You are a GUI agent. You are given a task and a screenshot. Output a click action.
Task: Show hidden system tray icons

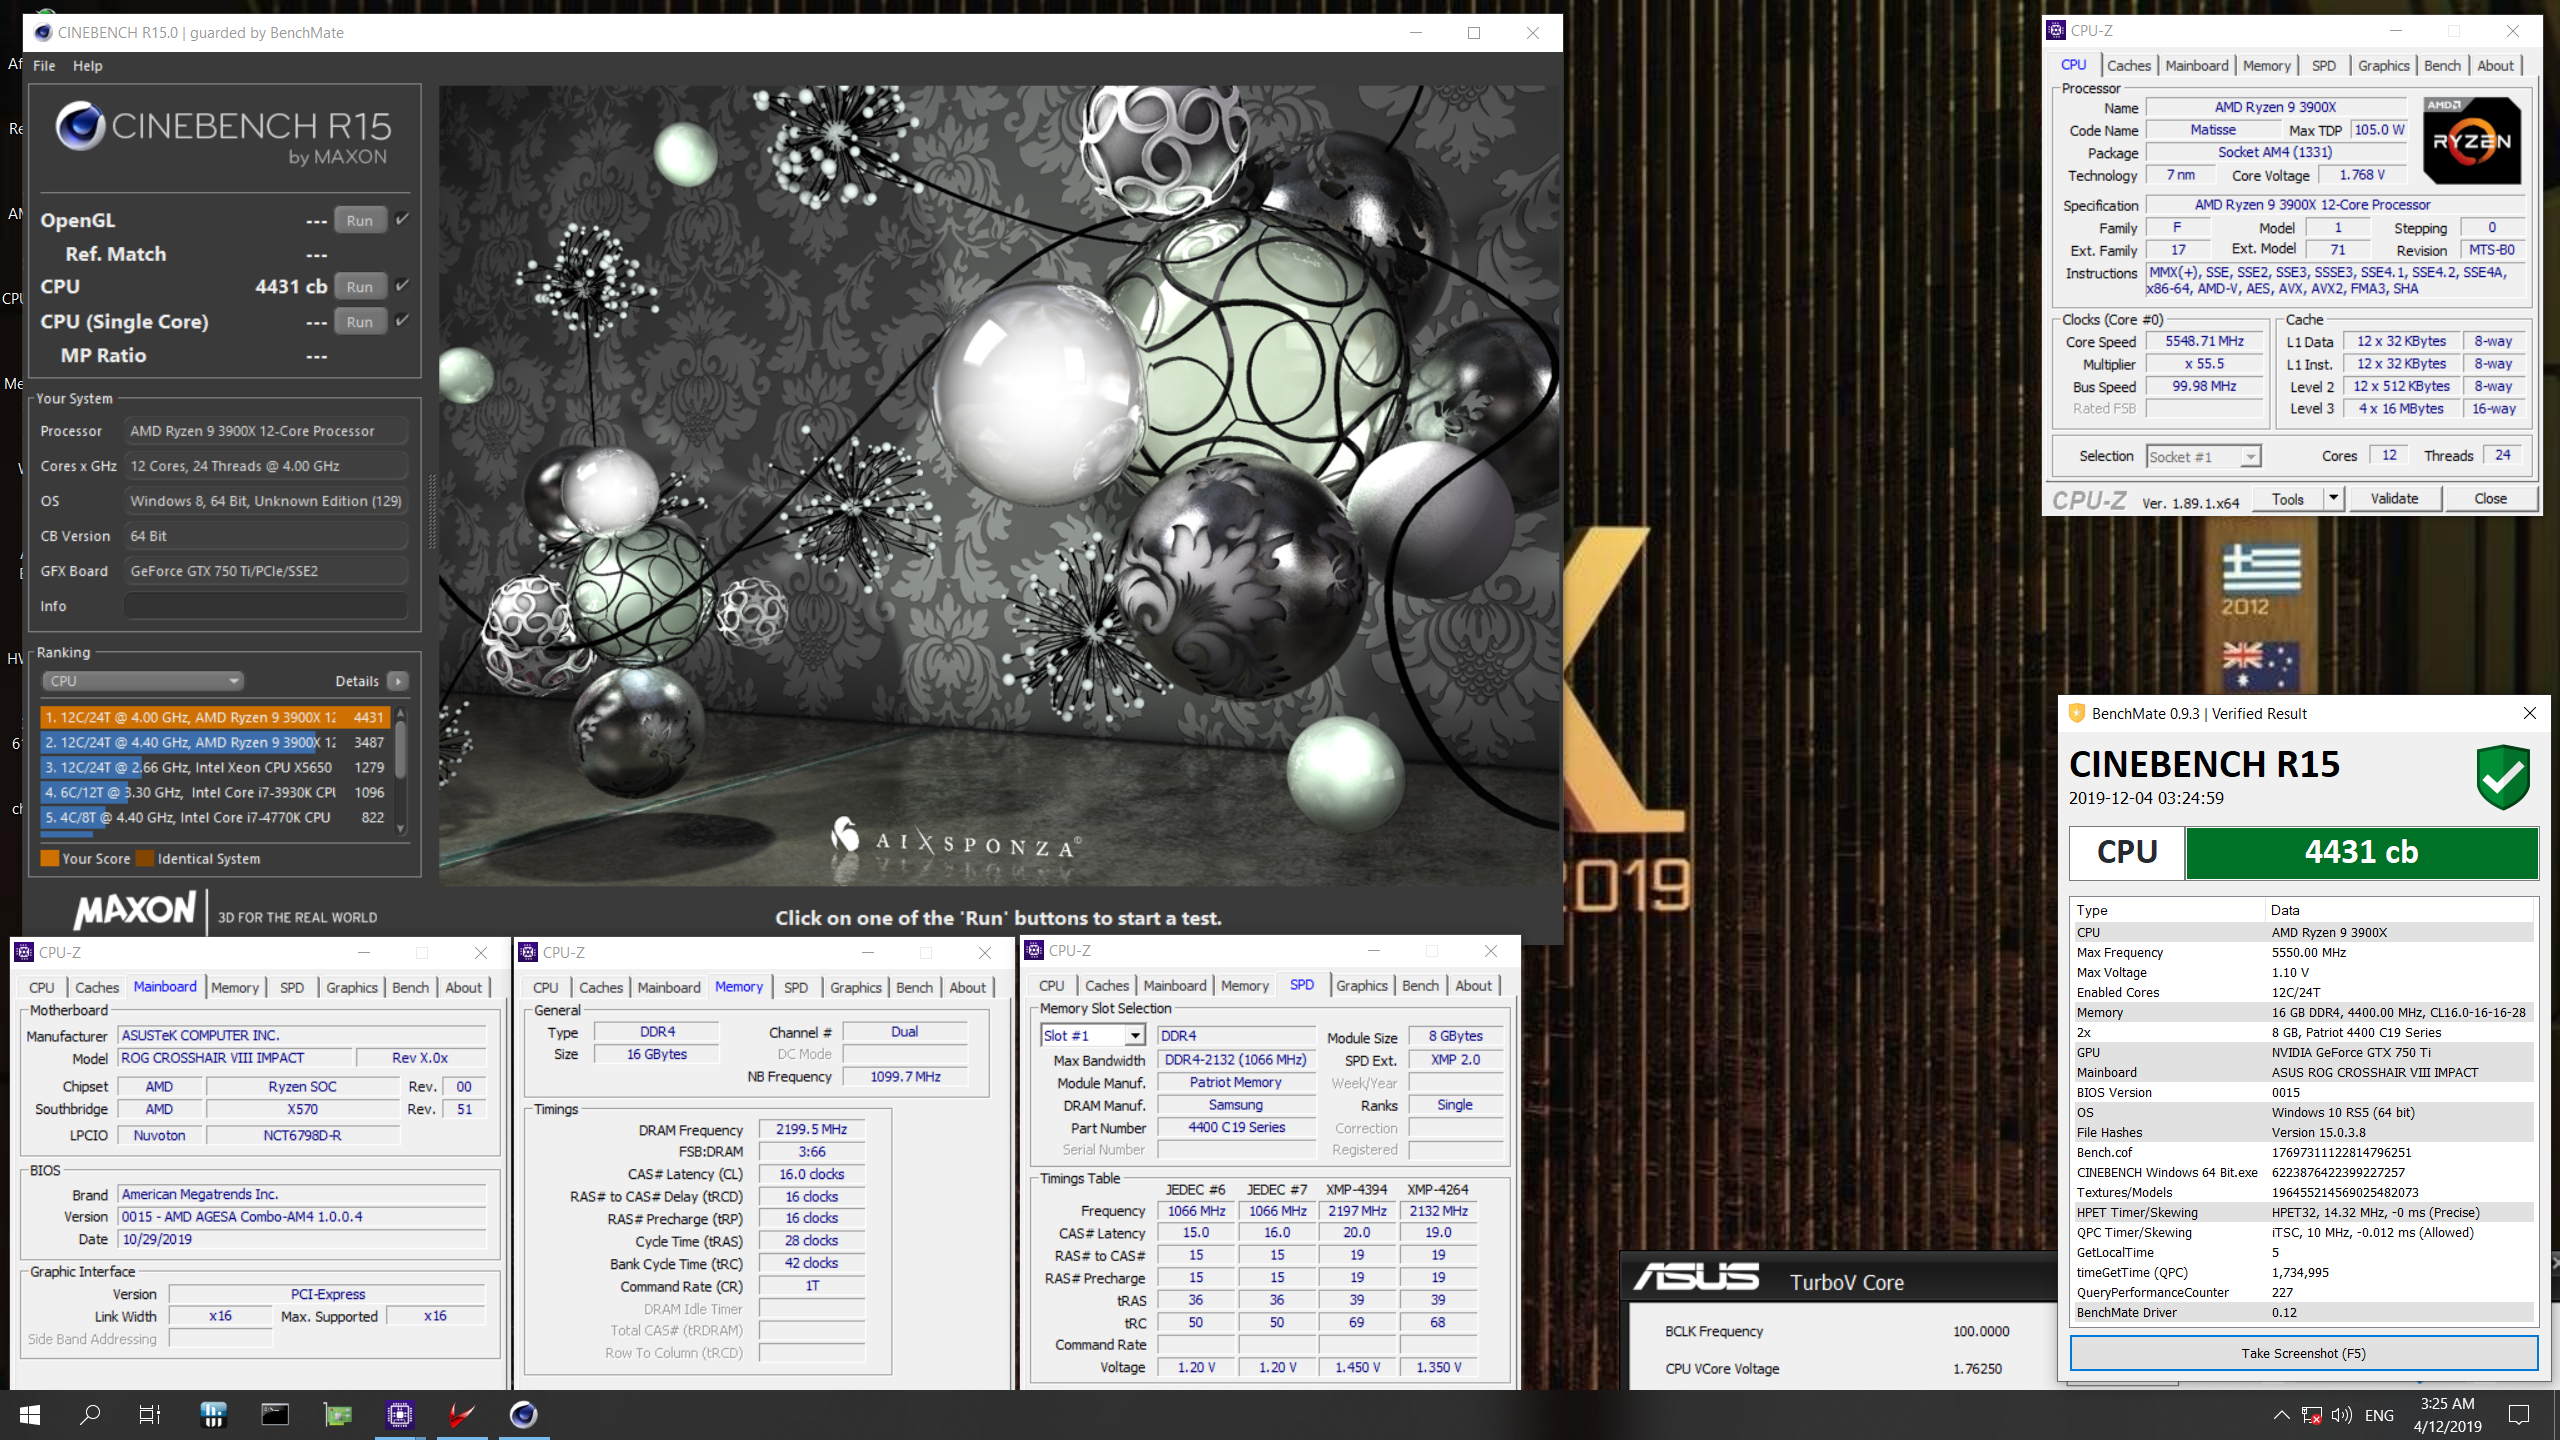[x=2281, y=1415]
